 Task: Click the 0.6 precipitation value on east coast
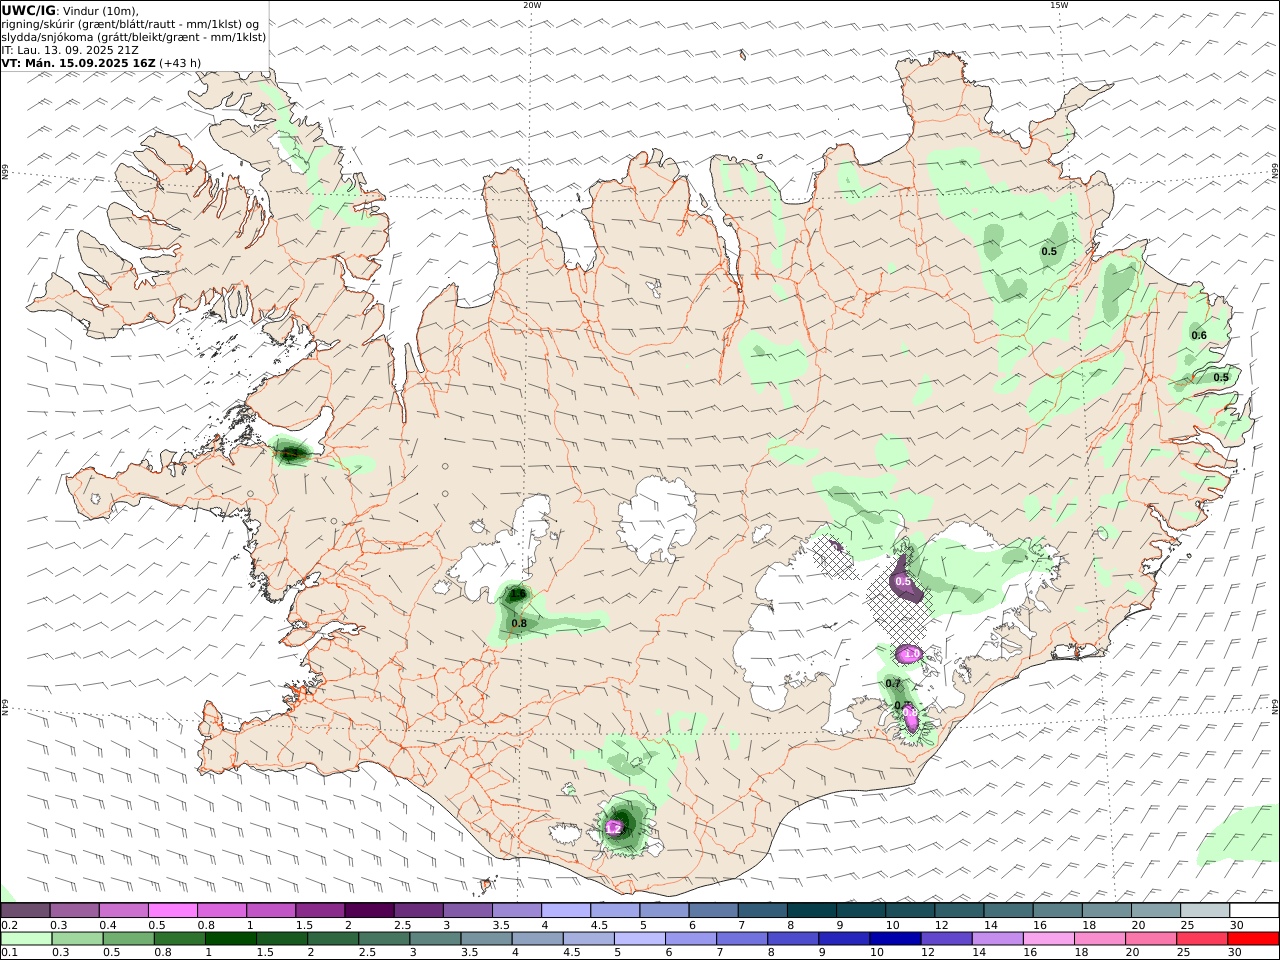pyautogui.click(x=1199, y=336)
